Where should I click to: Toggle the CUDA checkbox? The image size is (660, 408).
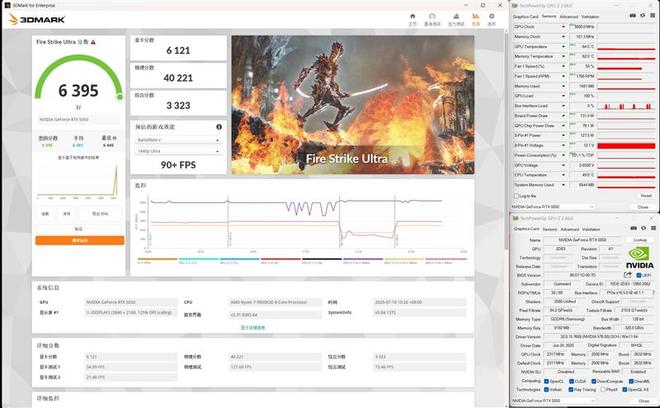click(571, 381)
